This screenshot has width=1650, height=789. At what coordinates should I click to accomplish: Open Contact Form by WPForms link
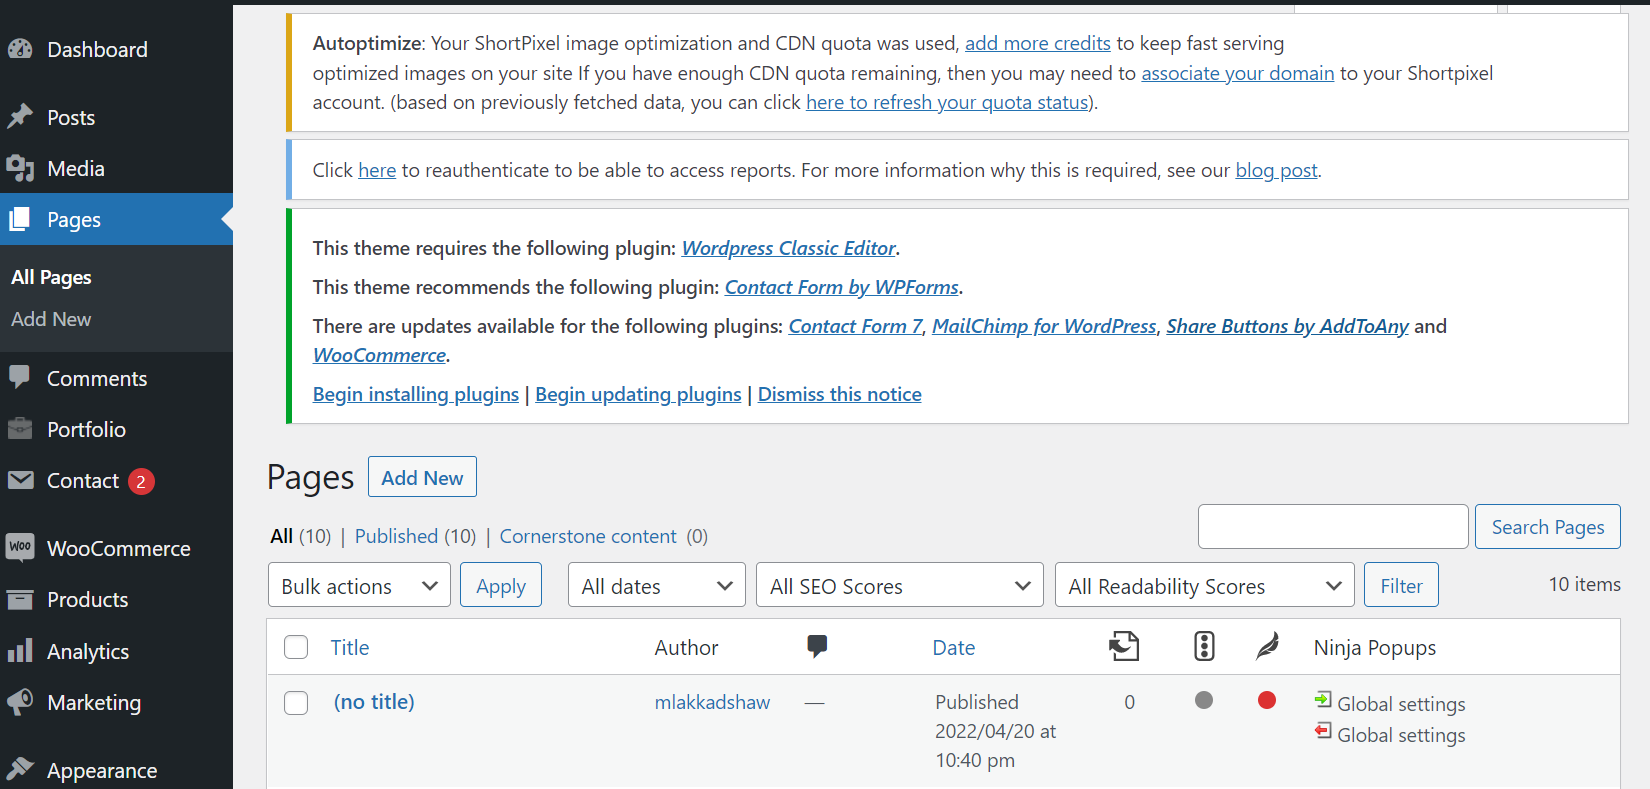(x=841, y=287)
